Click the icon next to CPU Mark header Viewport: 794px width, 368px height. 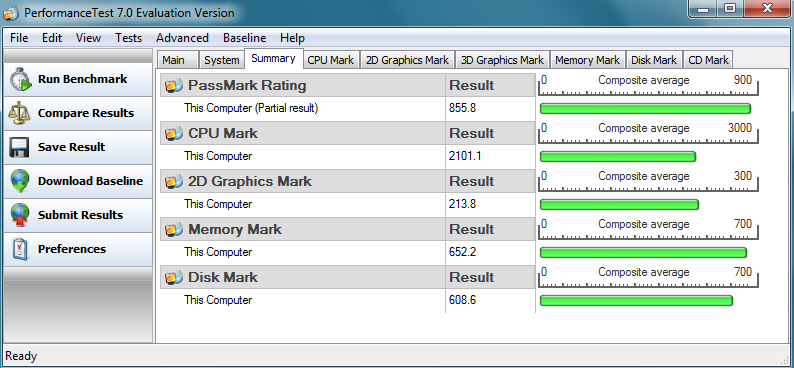(x=174, y=134)
